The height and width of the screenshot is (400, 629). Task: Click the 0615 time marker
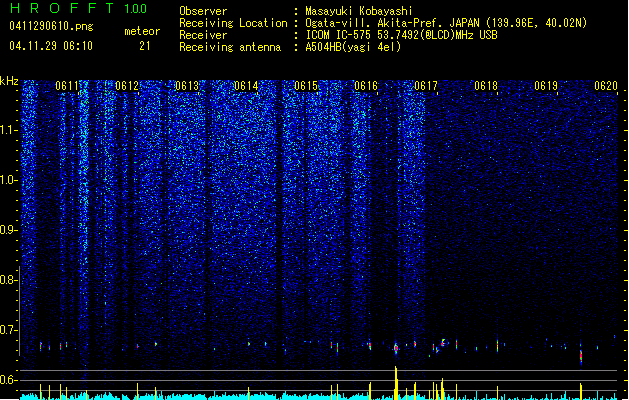point(306,86)
